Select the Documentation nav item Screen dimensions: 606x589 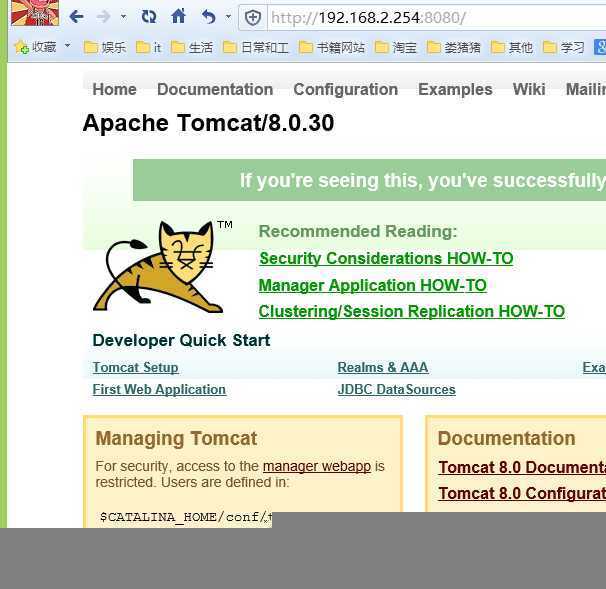[x=215, y=89]
